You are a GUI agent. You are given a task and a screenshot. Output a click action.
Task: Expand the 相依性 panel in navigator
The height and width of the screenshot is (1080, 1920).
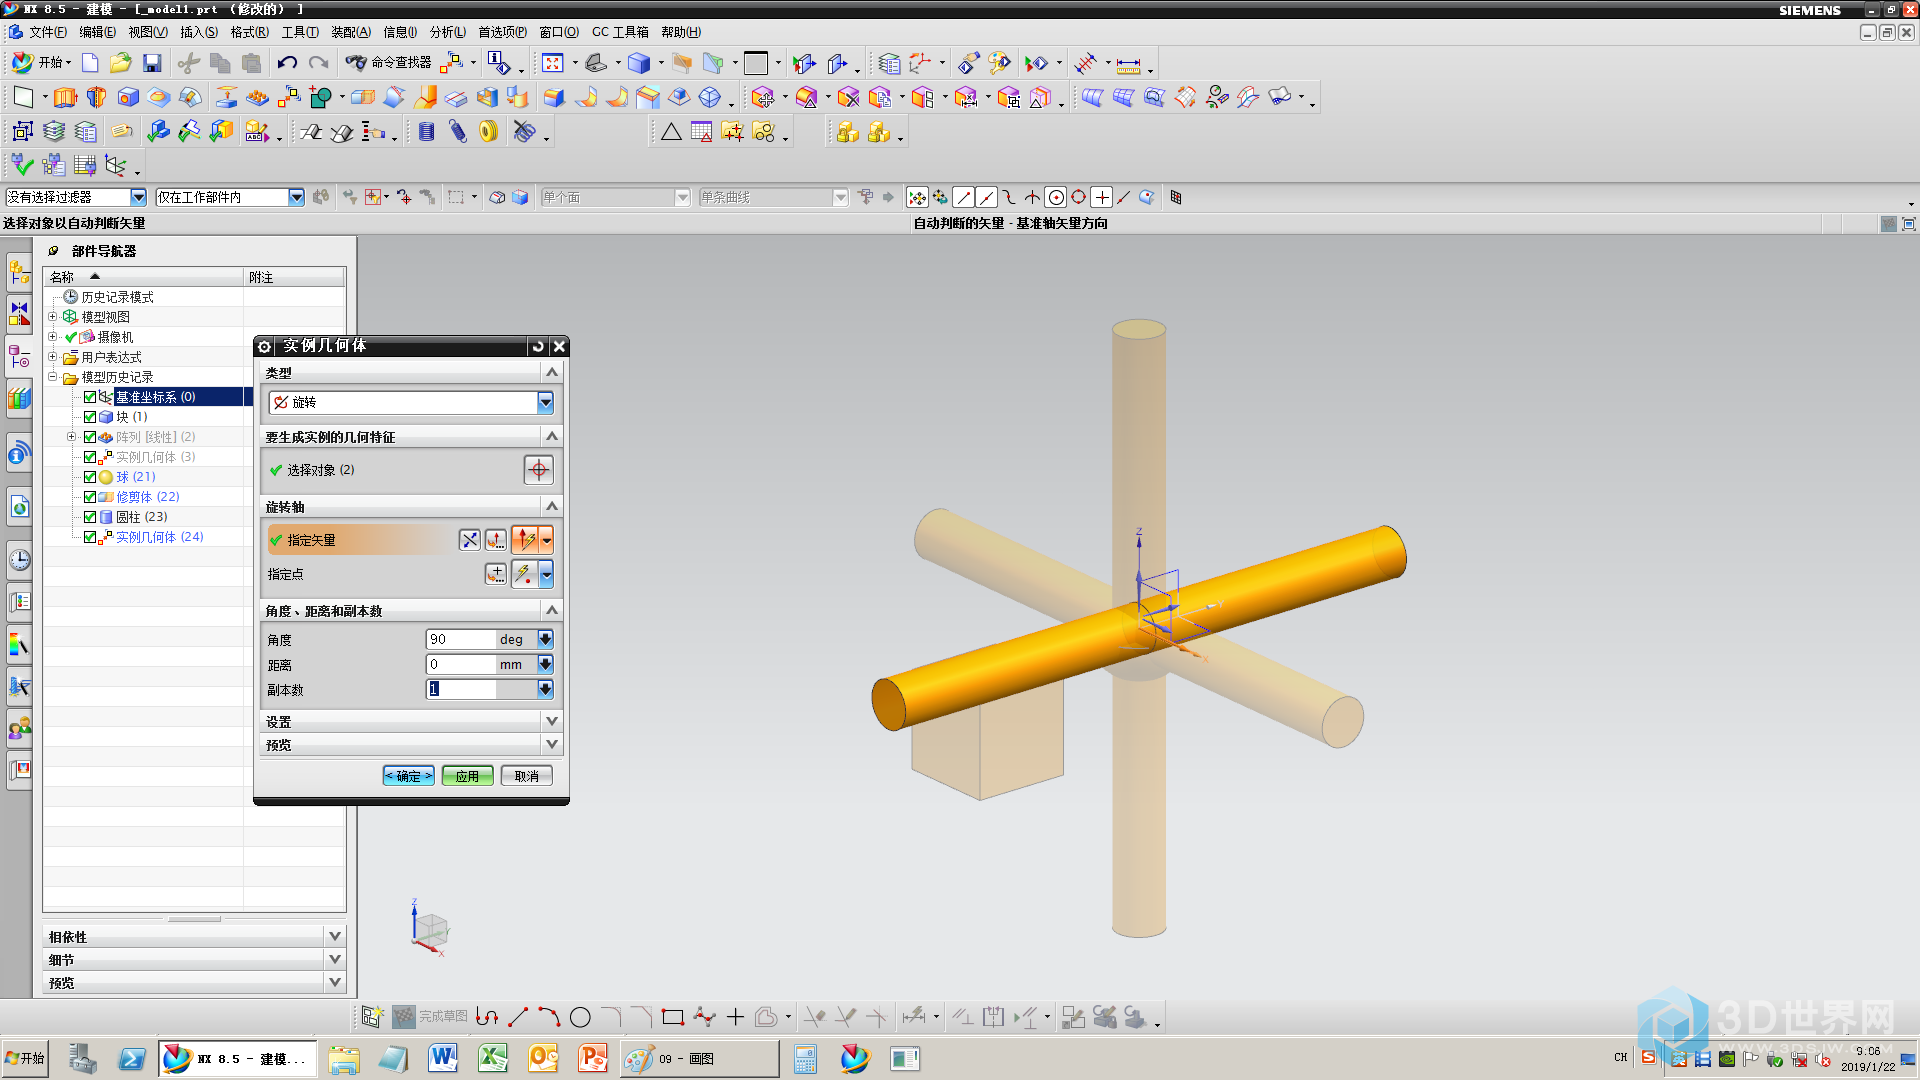pos(194,936)
